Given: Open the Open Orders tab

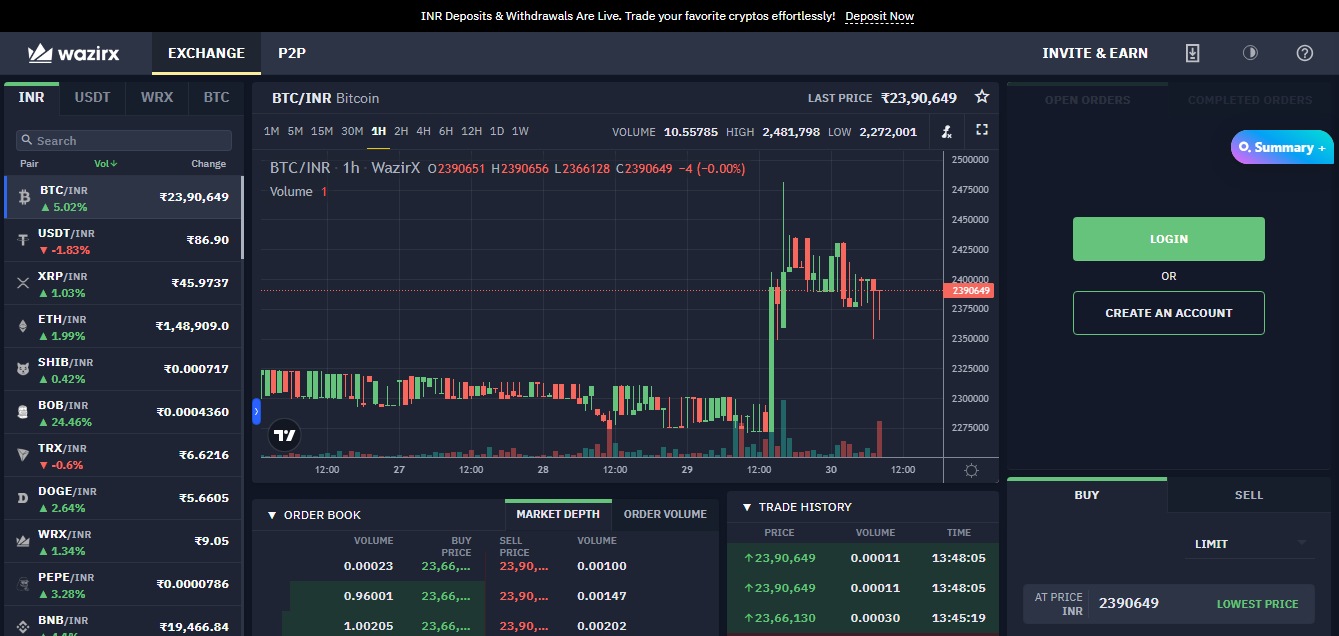Looking at the screenshot, I should tap(1087, 100).
